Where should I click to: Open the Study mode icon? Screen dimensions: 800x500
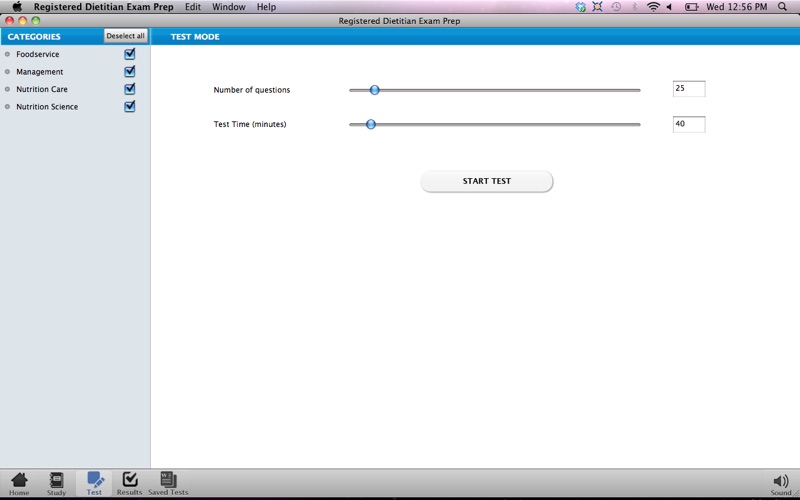56,483
